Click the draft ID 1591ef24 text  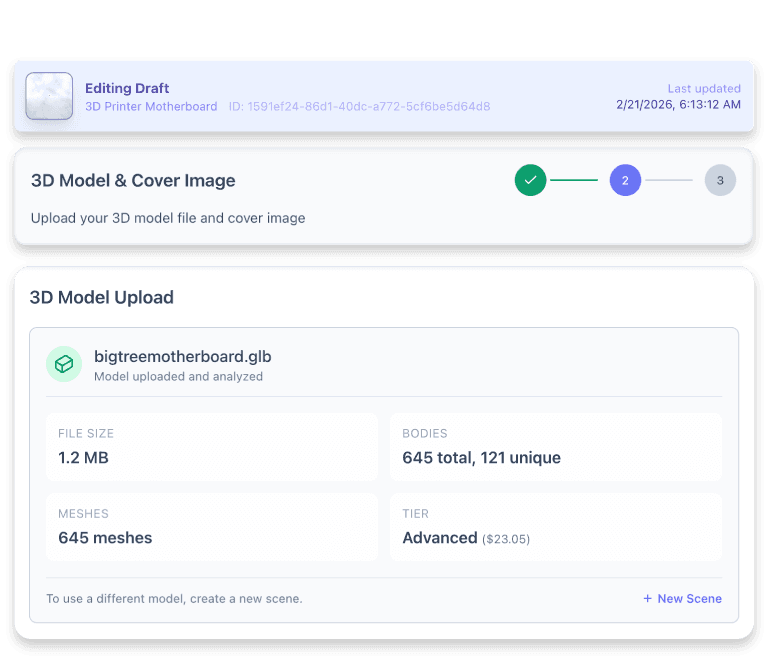(360, 106)
